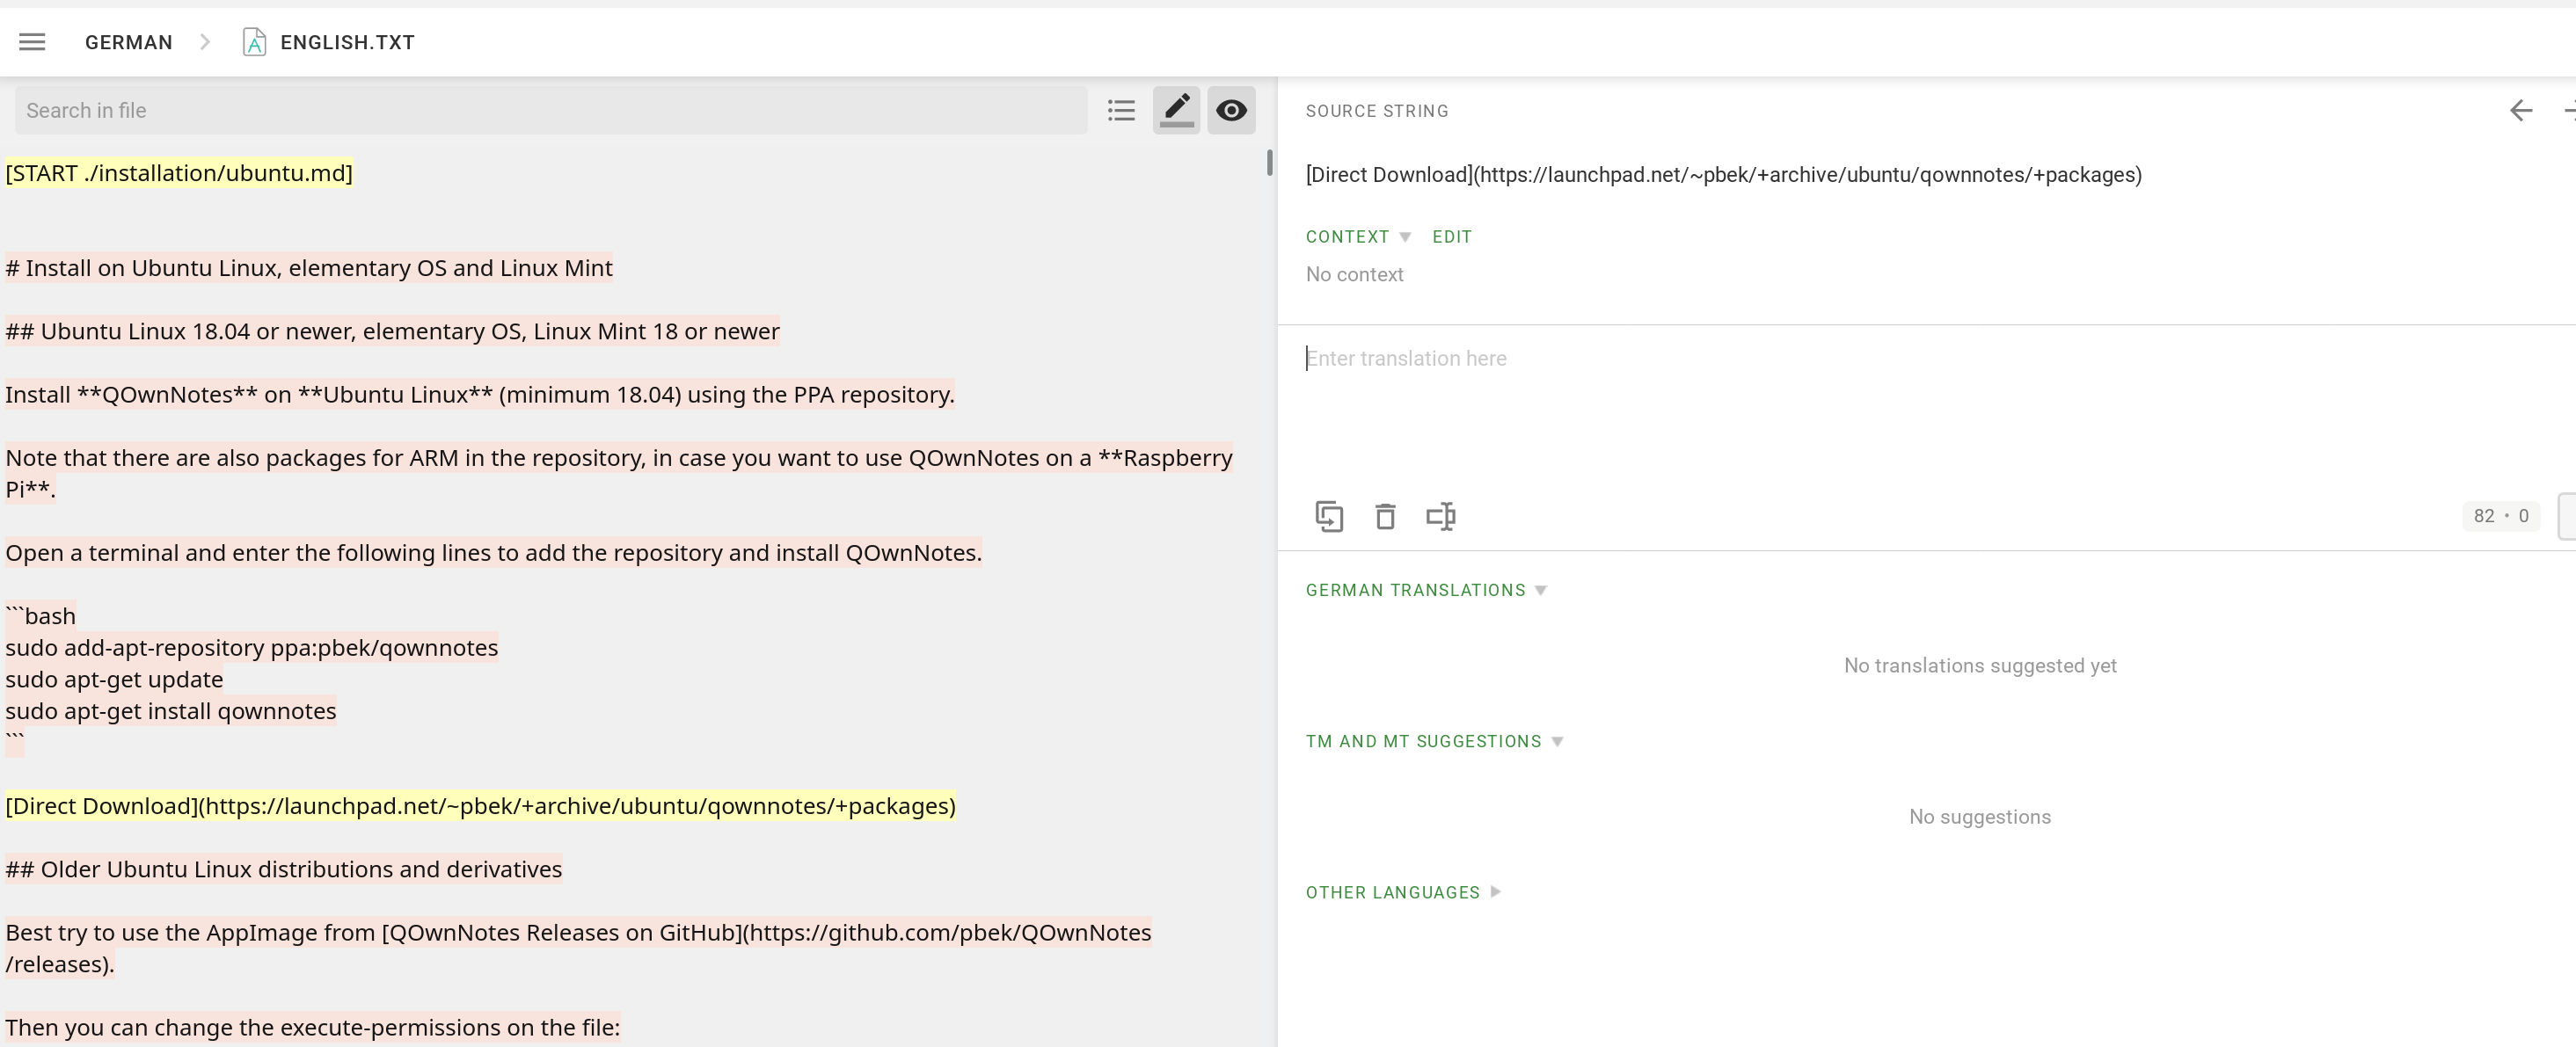This screenshot has height=1047, width=2576.
Task: Clear translation with trash icon
Action: pyautogui.click(x=1385, y=516)
